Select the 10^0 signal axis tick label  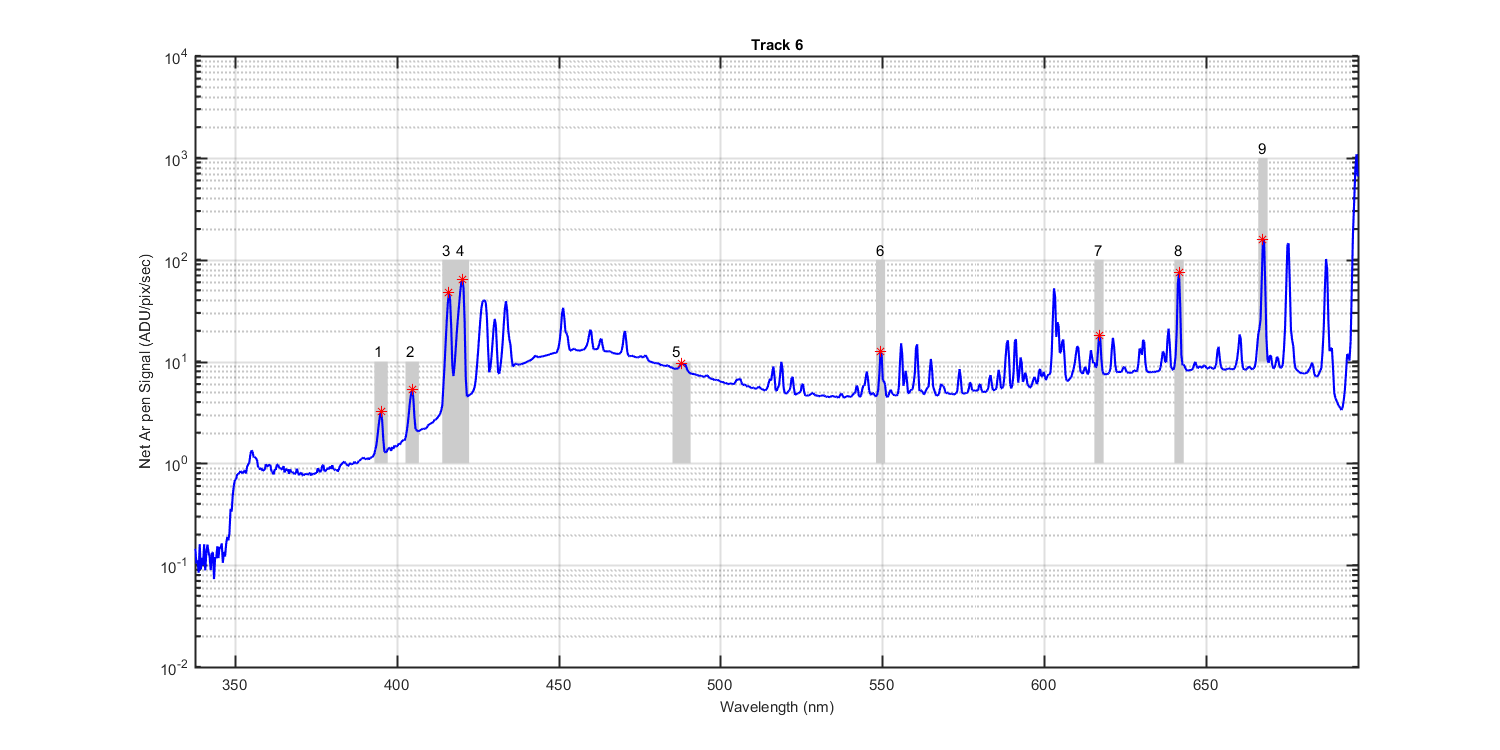(178, 464)
